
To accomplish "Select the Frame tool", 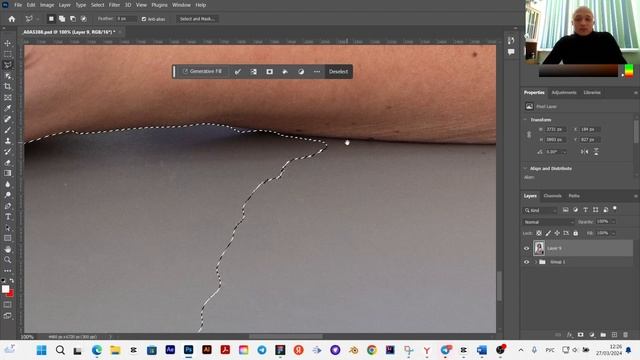I will click(7, 98).
